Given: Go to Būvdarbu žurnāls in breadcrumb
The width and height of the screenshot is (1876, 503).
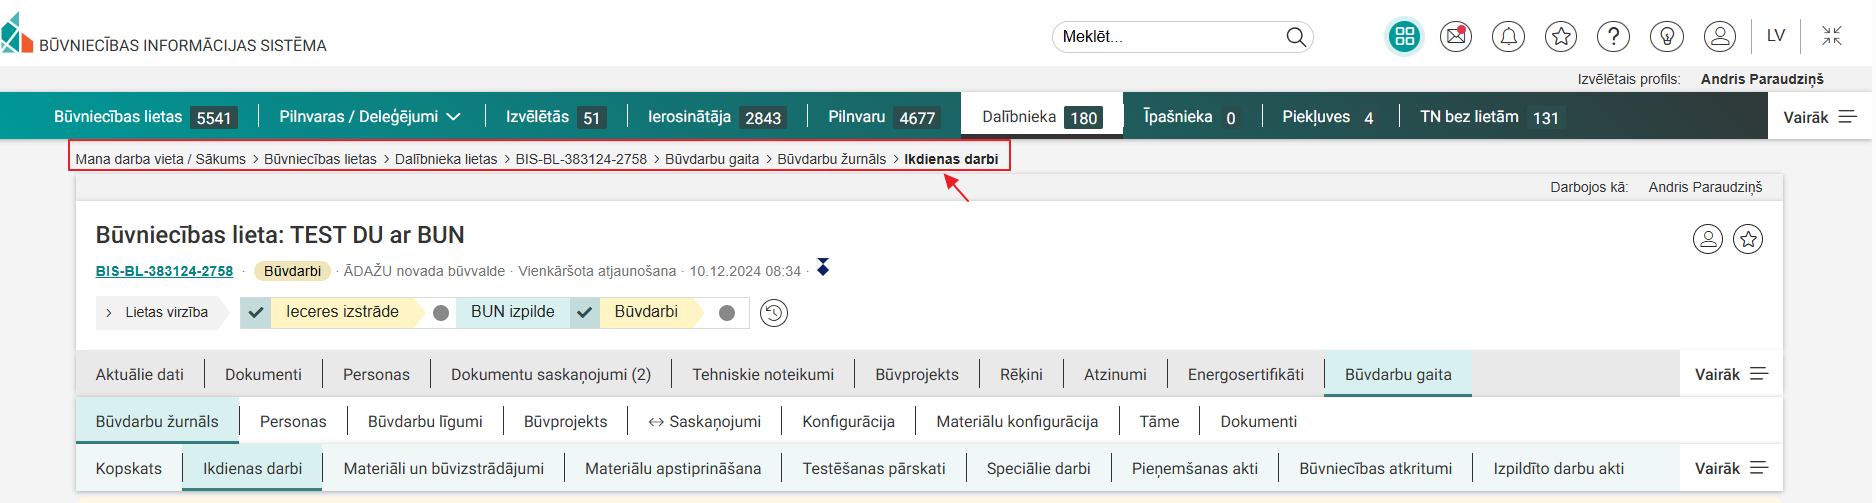Looking at the screenshot, I should click(x=831, y=159).
